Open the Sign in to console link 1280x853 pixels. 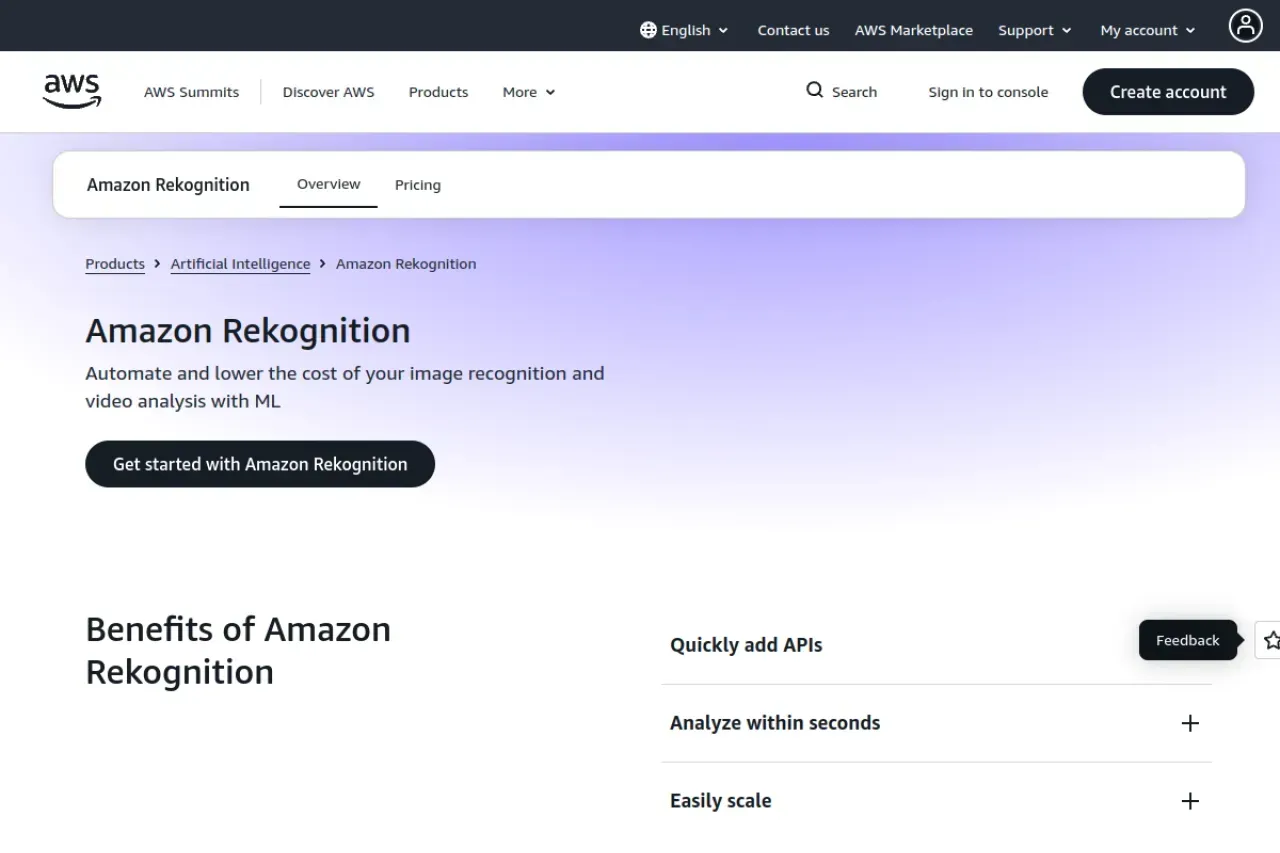pyautogui.click(x=988, y=92)
